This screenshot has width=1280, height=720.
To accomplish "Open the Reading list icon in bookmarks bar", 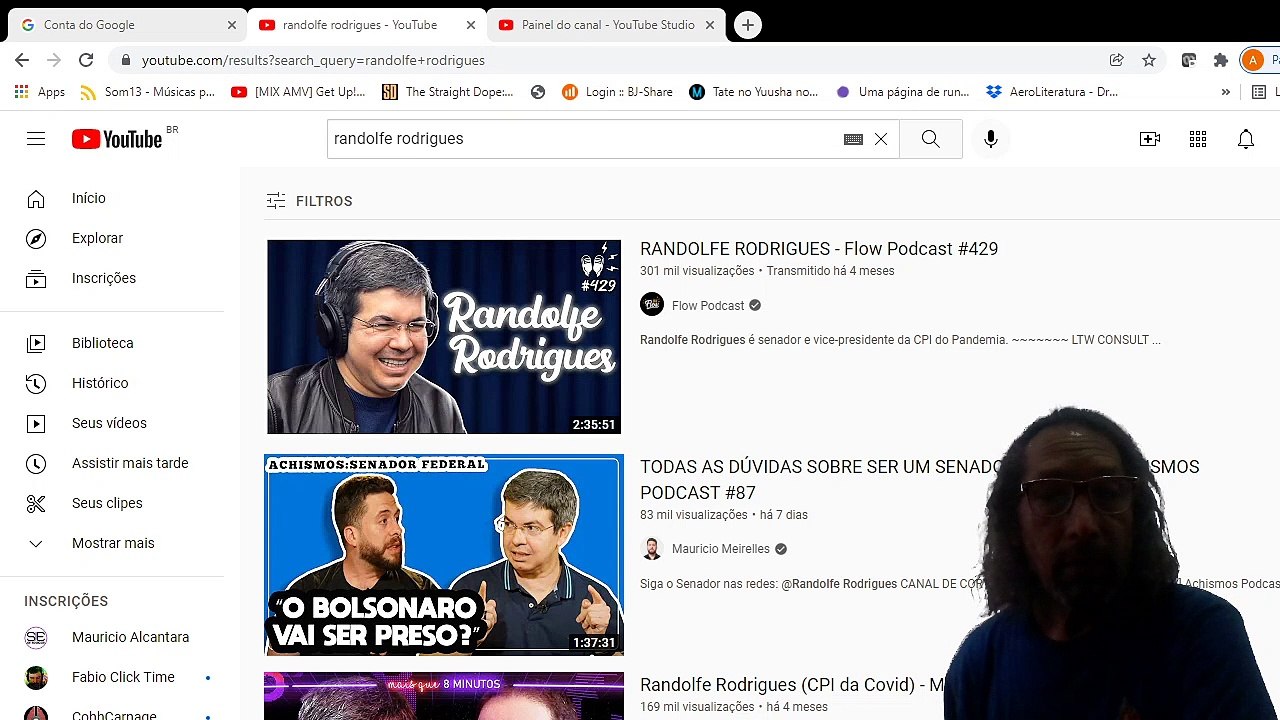I will click(1259, 92).
